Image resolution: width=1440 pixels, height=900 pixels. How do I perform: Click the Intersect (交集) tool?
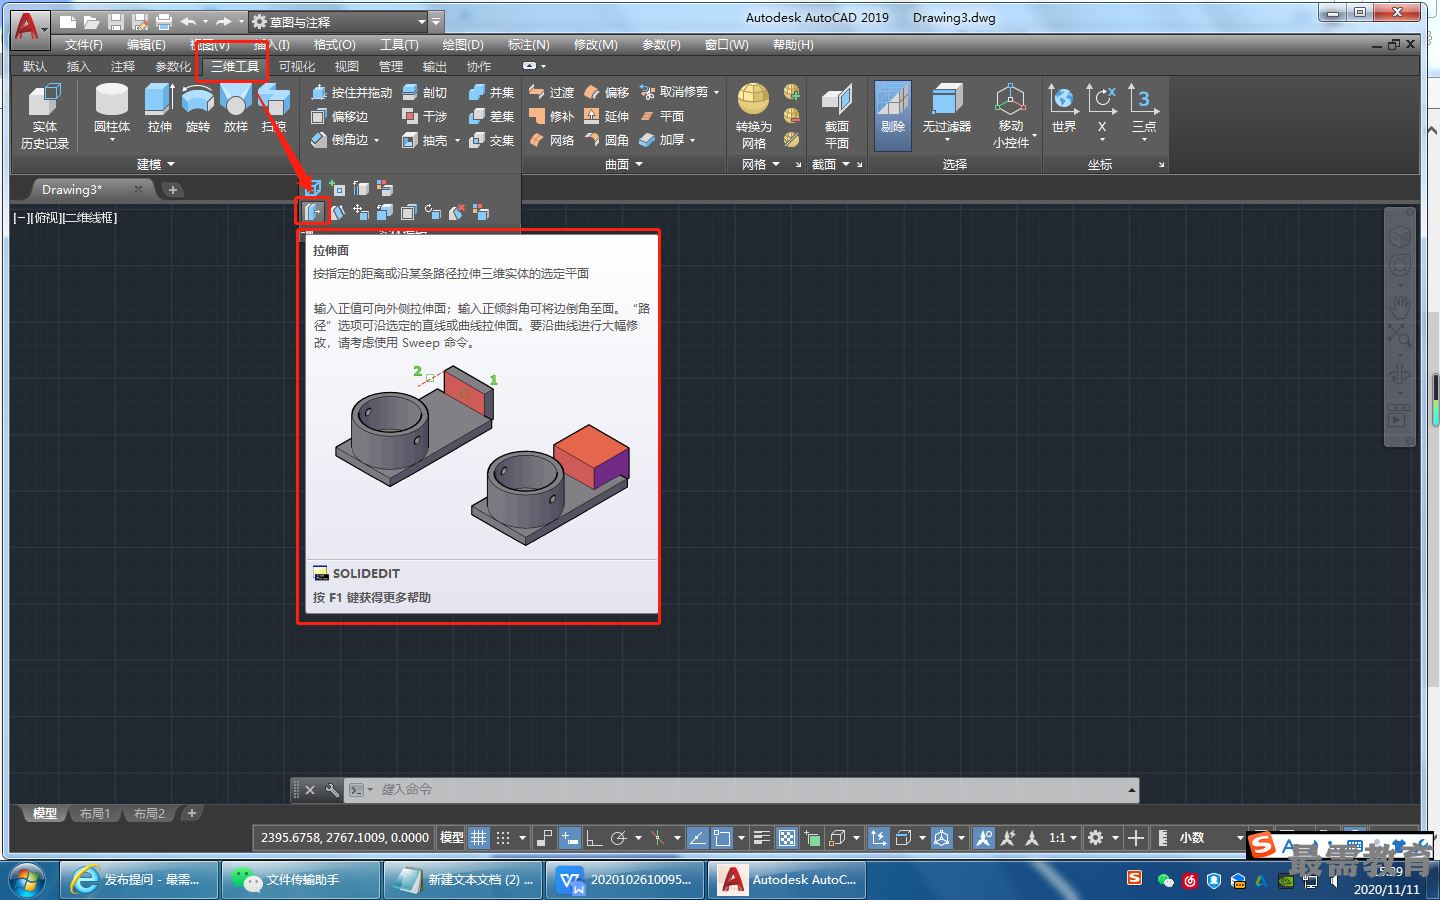point(492,140)
